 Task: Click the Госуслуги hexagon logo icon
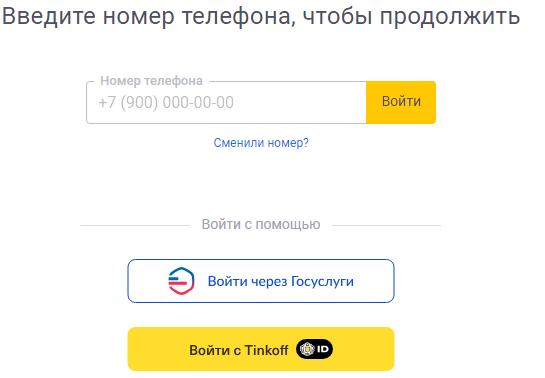[x=181, y=281]
